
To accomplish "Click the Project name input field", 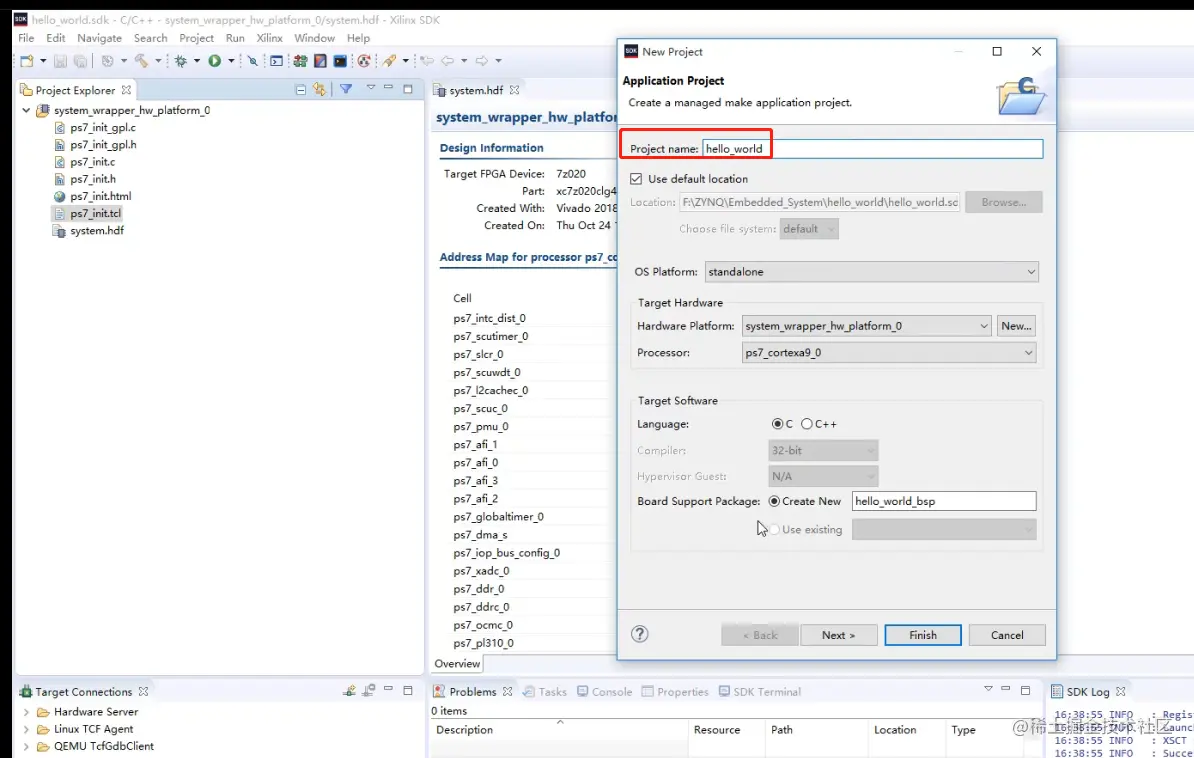I will pyautogui.click(x=872, y=149).
